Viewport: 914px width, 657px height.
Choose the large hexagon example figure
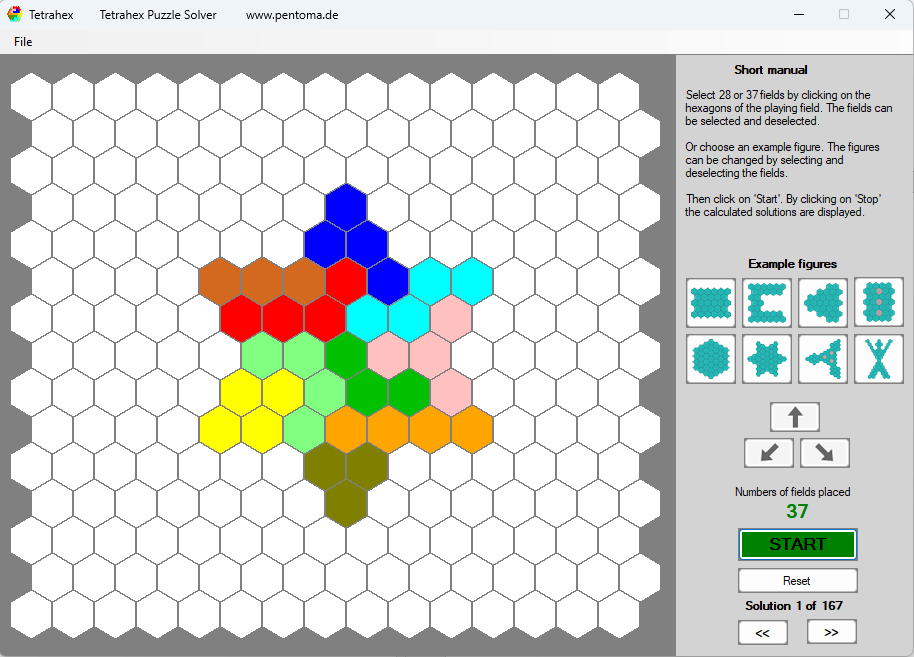point(711,359)
